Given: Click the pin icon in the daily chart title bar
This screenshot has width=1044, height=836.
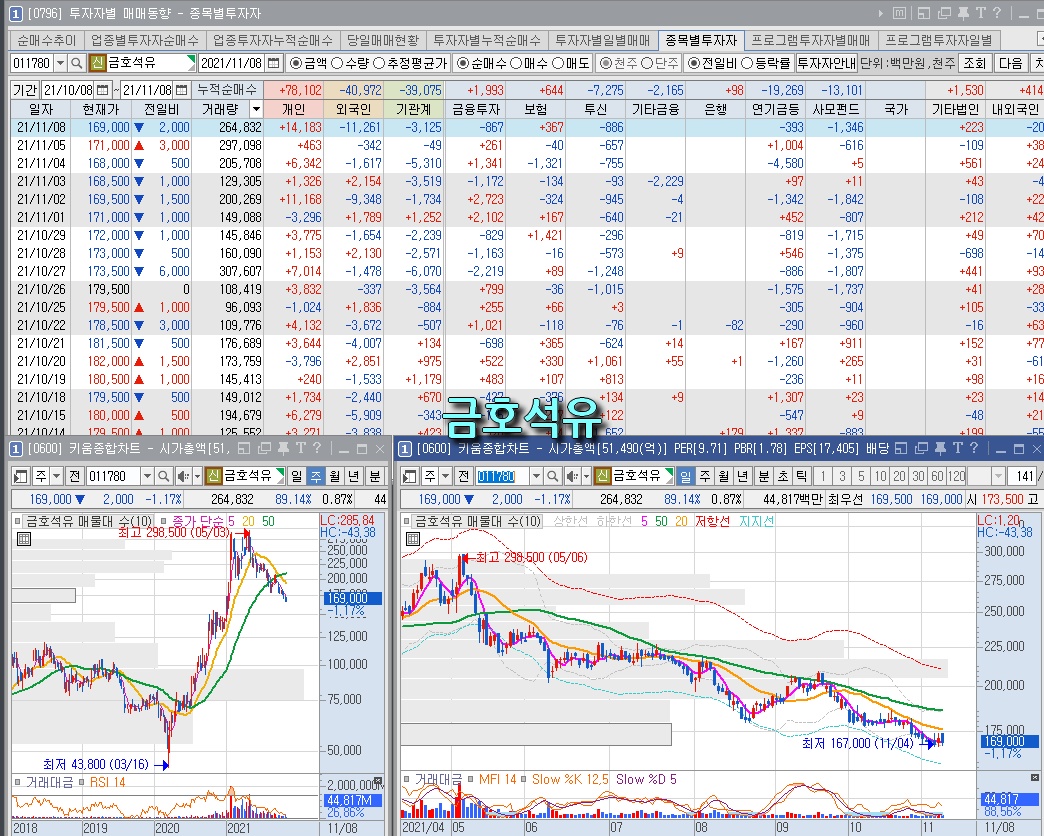Looking at the screenshot, I should (940, 449).
